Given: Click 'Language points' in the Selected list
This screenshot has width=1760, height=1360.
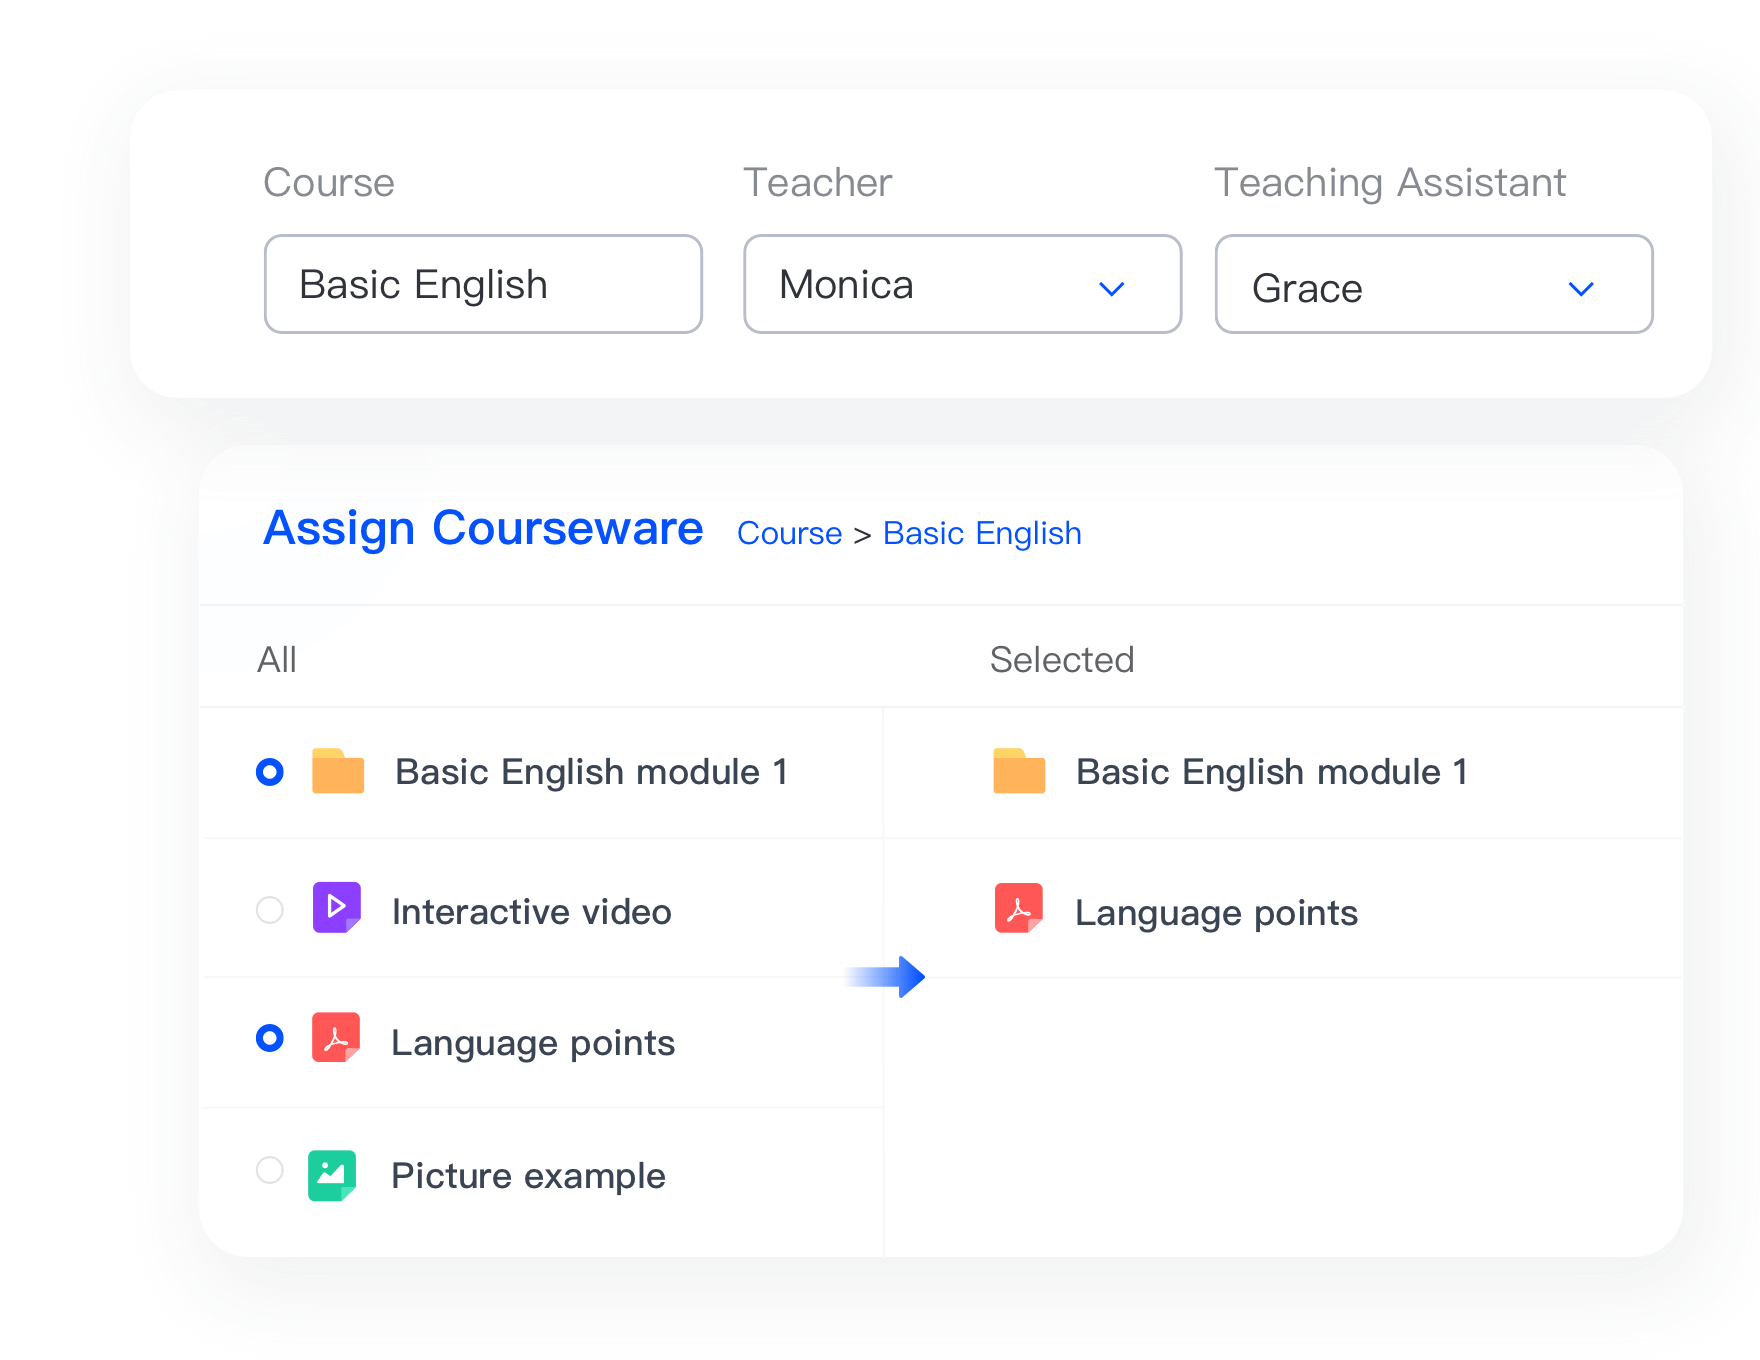Looking at the screenshot, I should [1216, 914].
